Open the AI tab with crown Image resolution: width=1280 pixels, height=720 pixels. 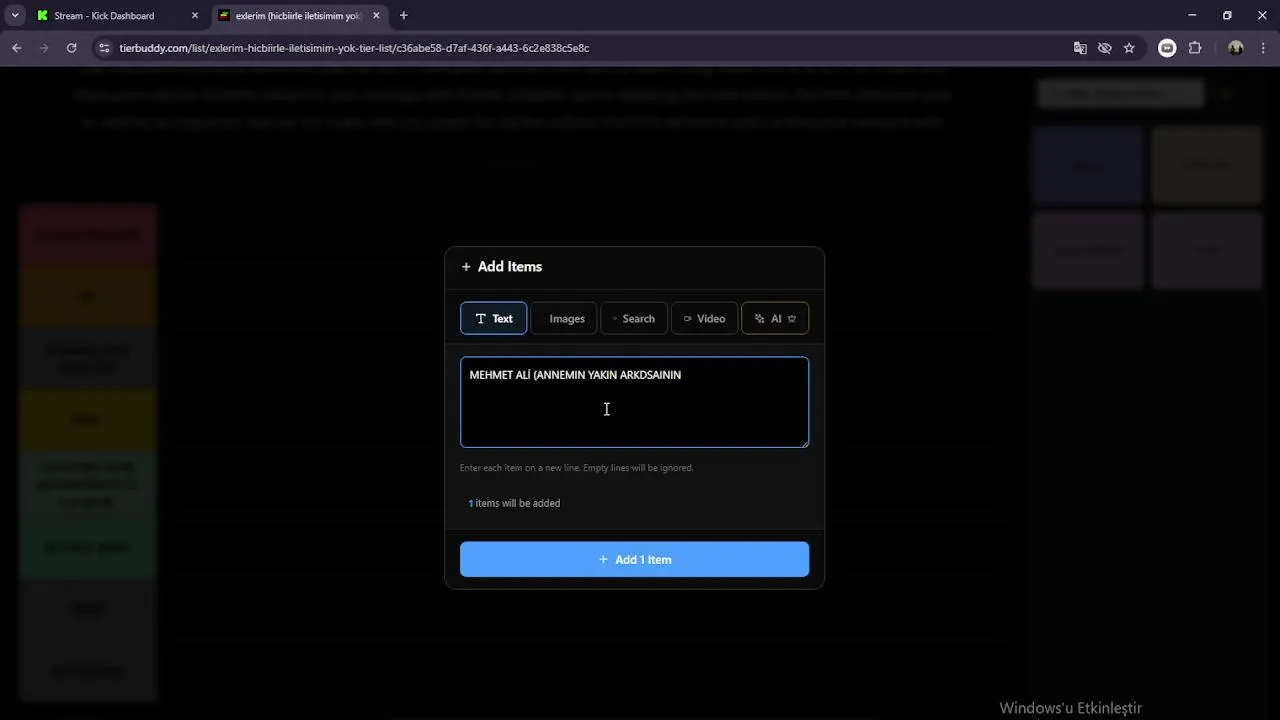(775, 319)
